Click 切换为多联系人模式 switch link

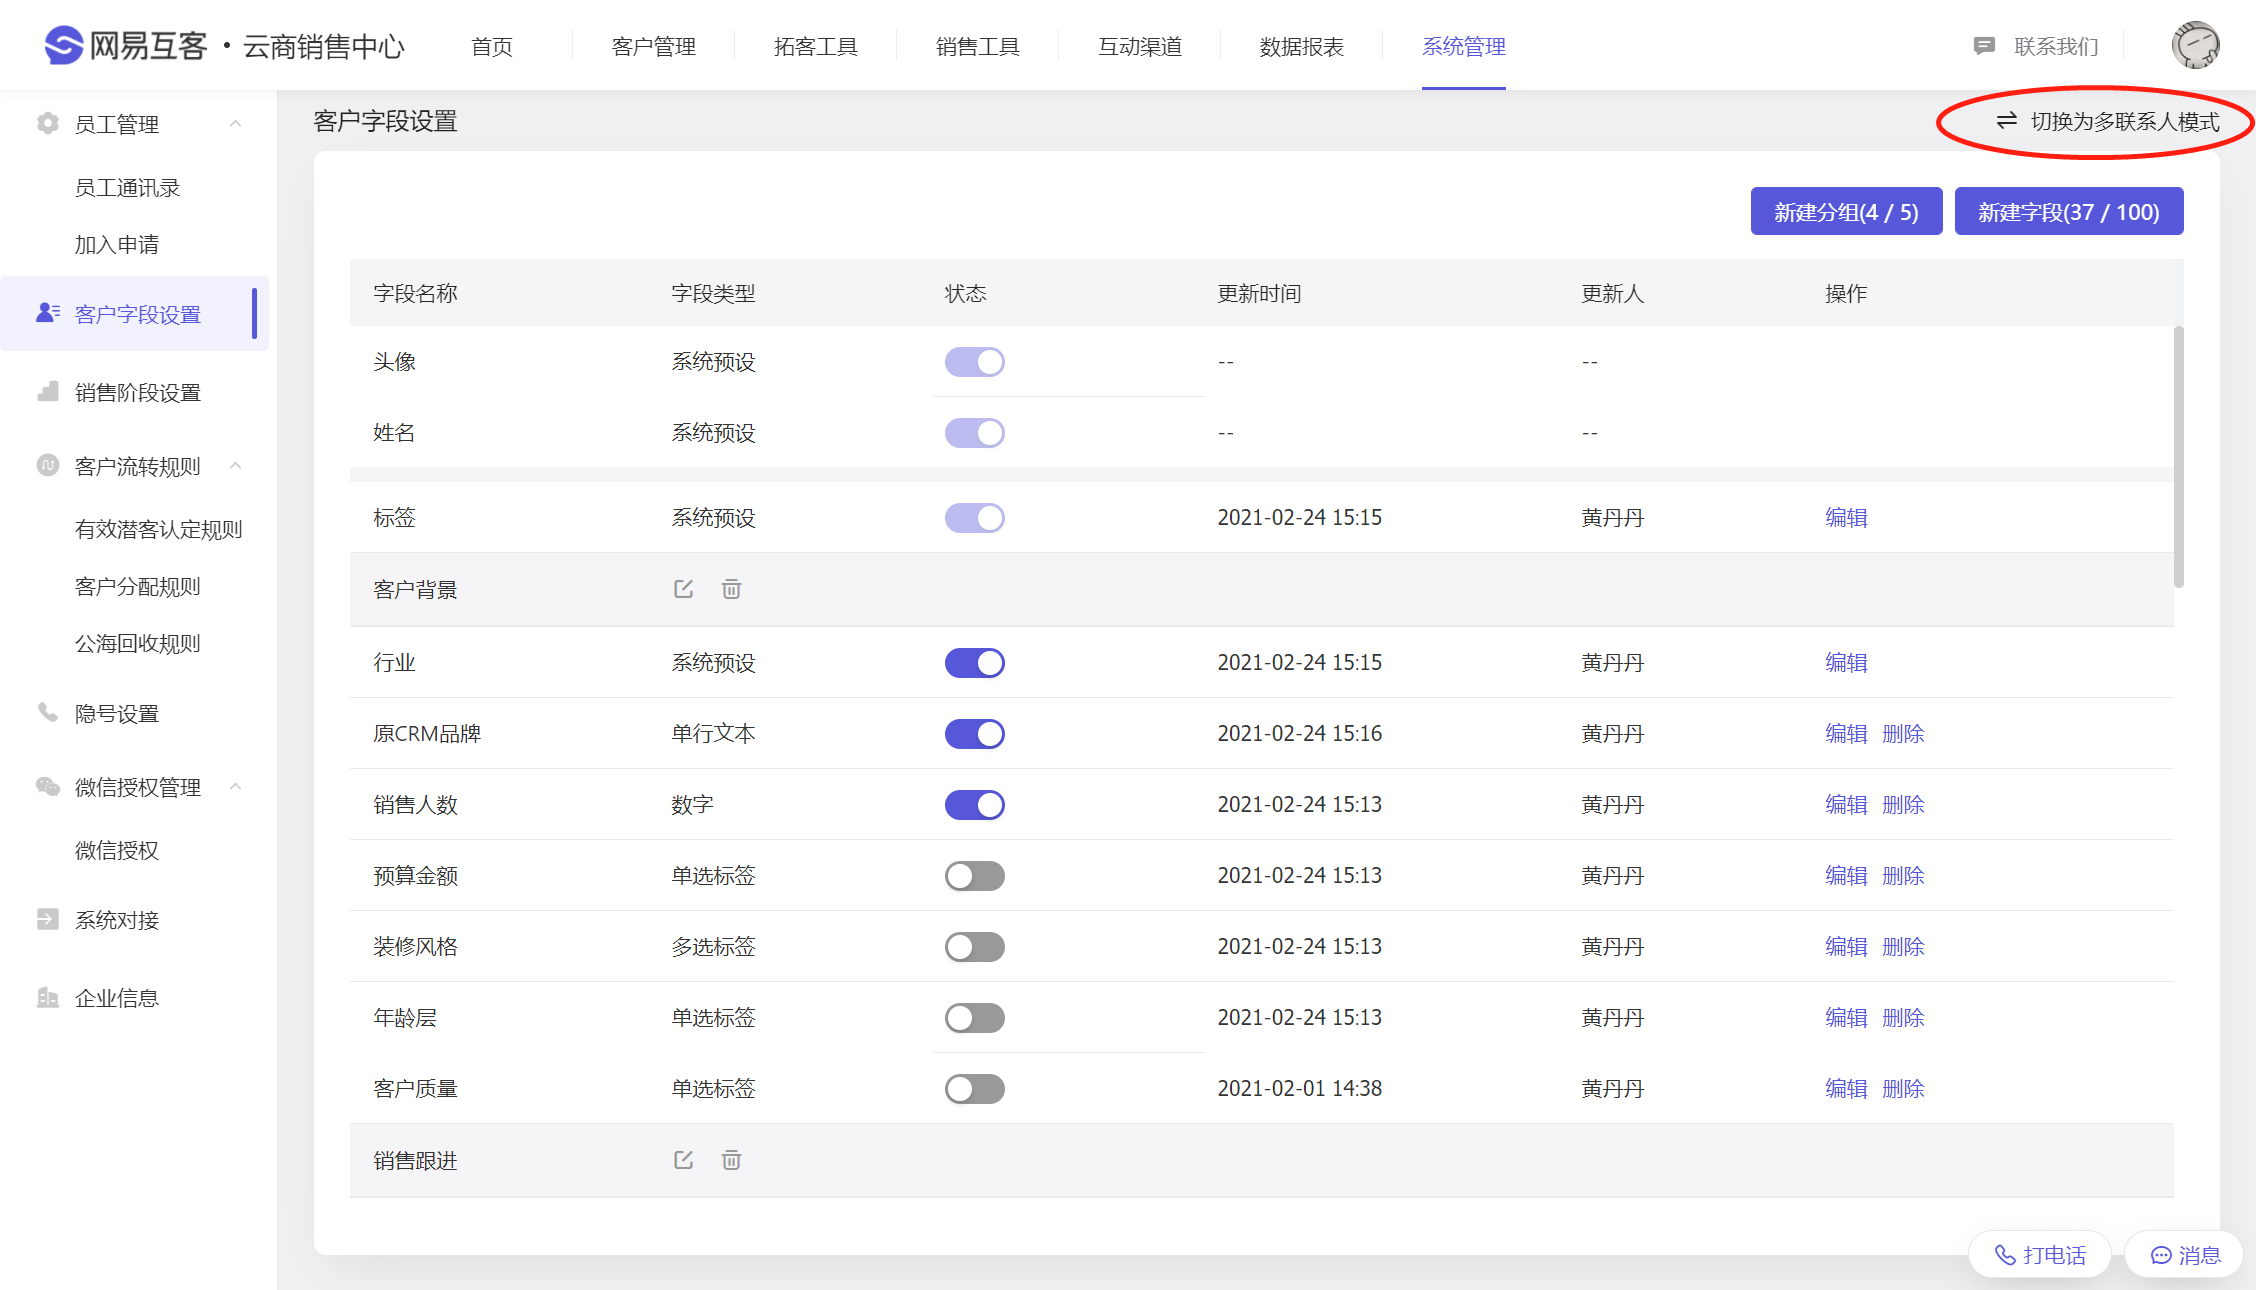coord(2107,121)
